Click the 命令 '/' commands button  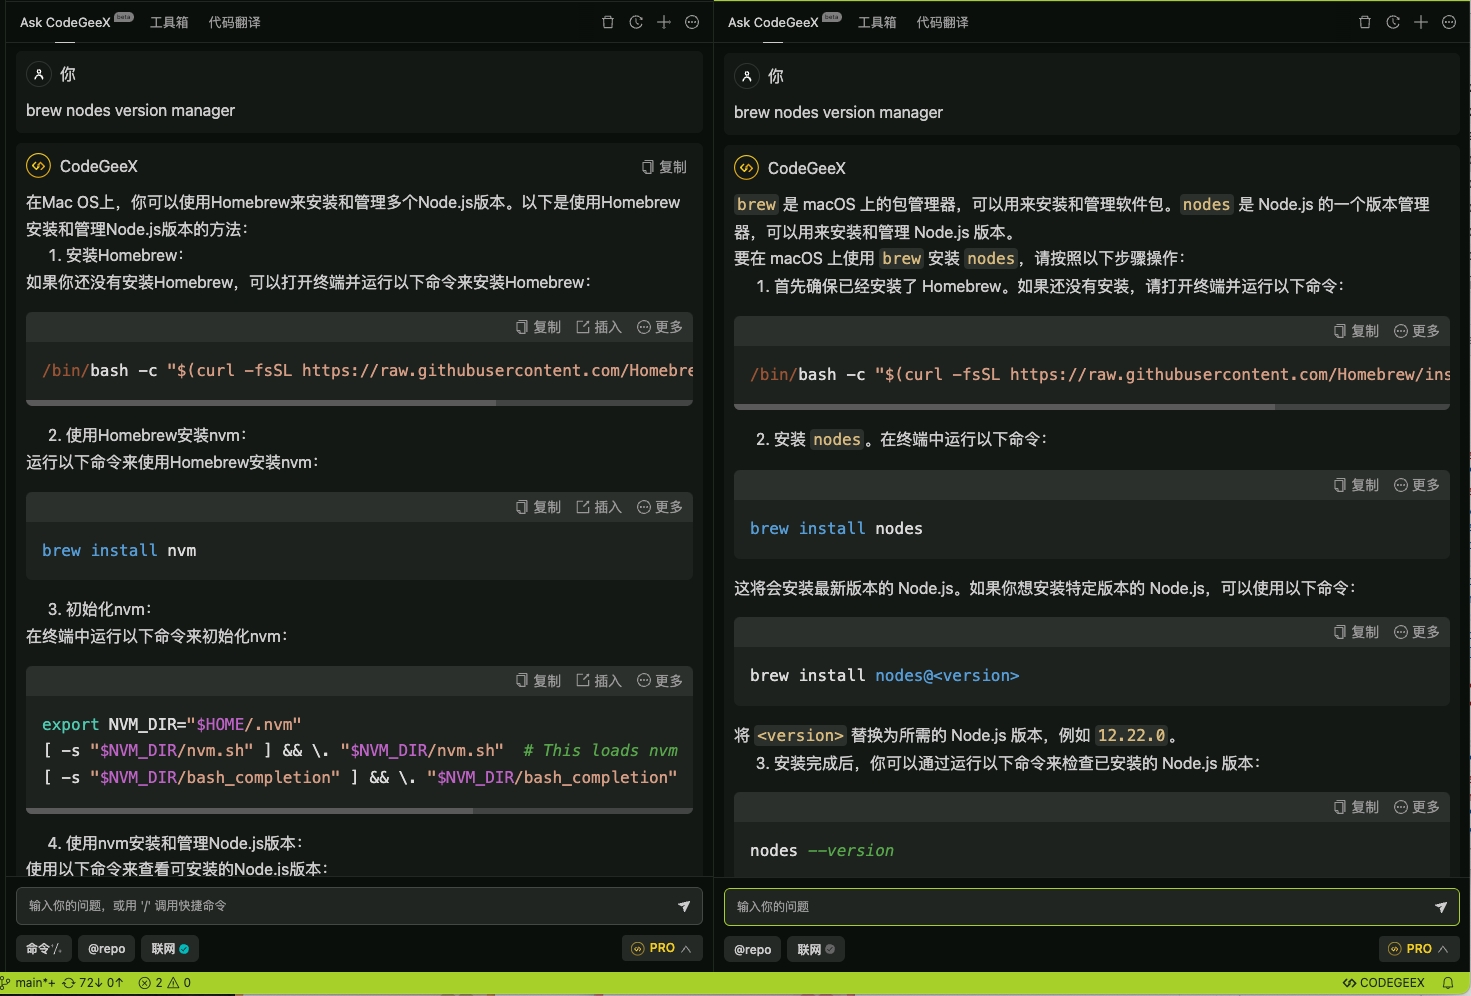pos(44,948)
